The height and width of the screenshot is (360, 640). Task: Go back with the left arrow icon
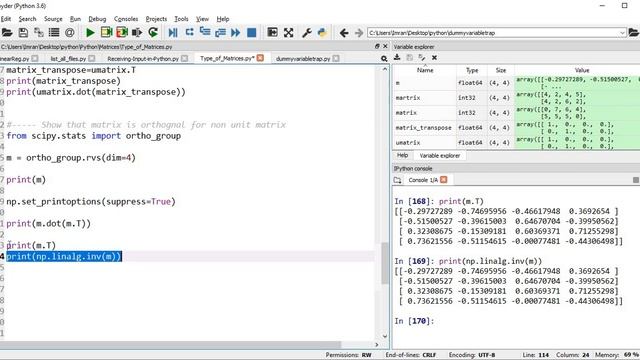click(344, 33)
